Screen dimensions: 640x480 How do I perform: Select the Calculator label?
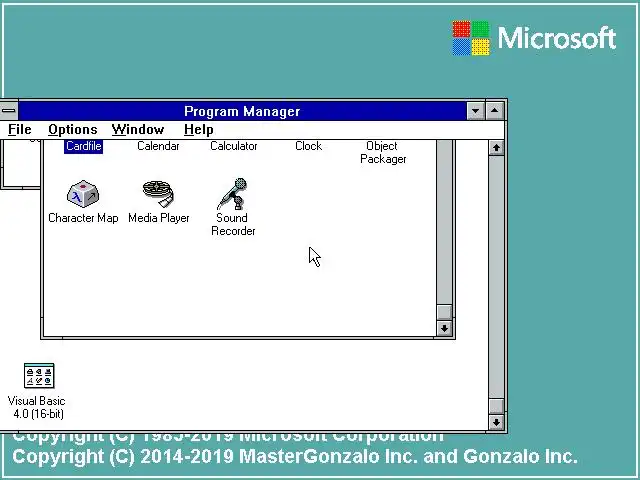pos(233,146)
